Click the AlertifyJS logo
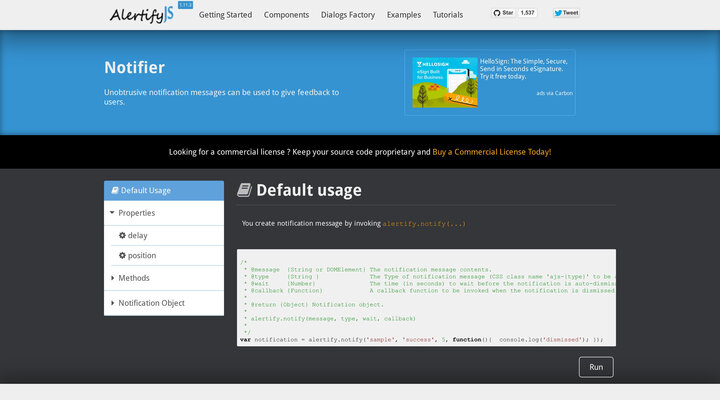 point(142,15)
